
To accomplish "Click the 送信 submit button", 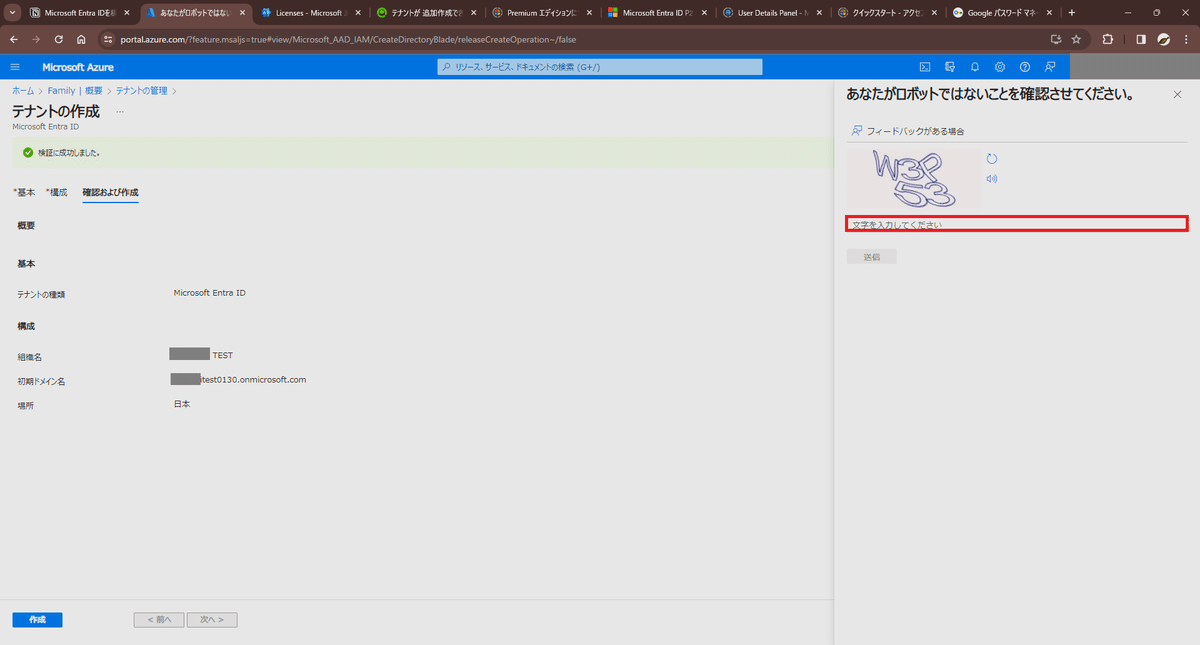I will coord(871,257).
